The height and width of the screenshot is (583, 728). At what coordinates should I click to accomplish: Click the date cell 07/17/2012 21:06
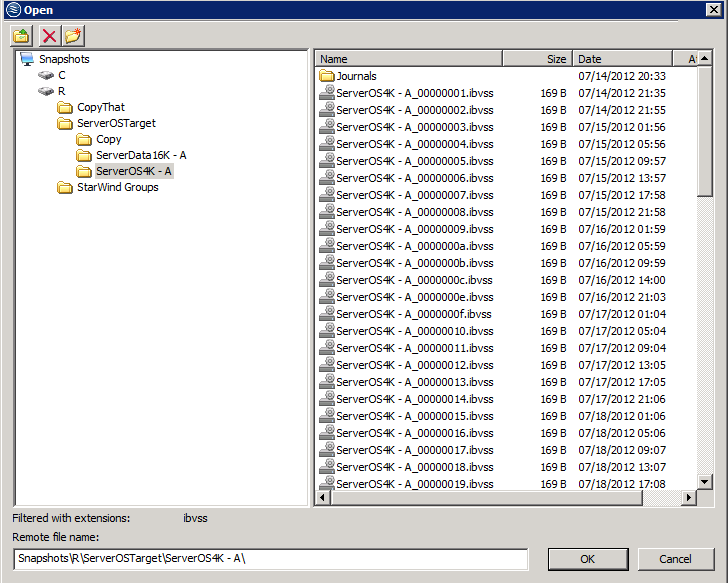[622, 399]
